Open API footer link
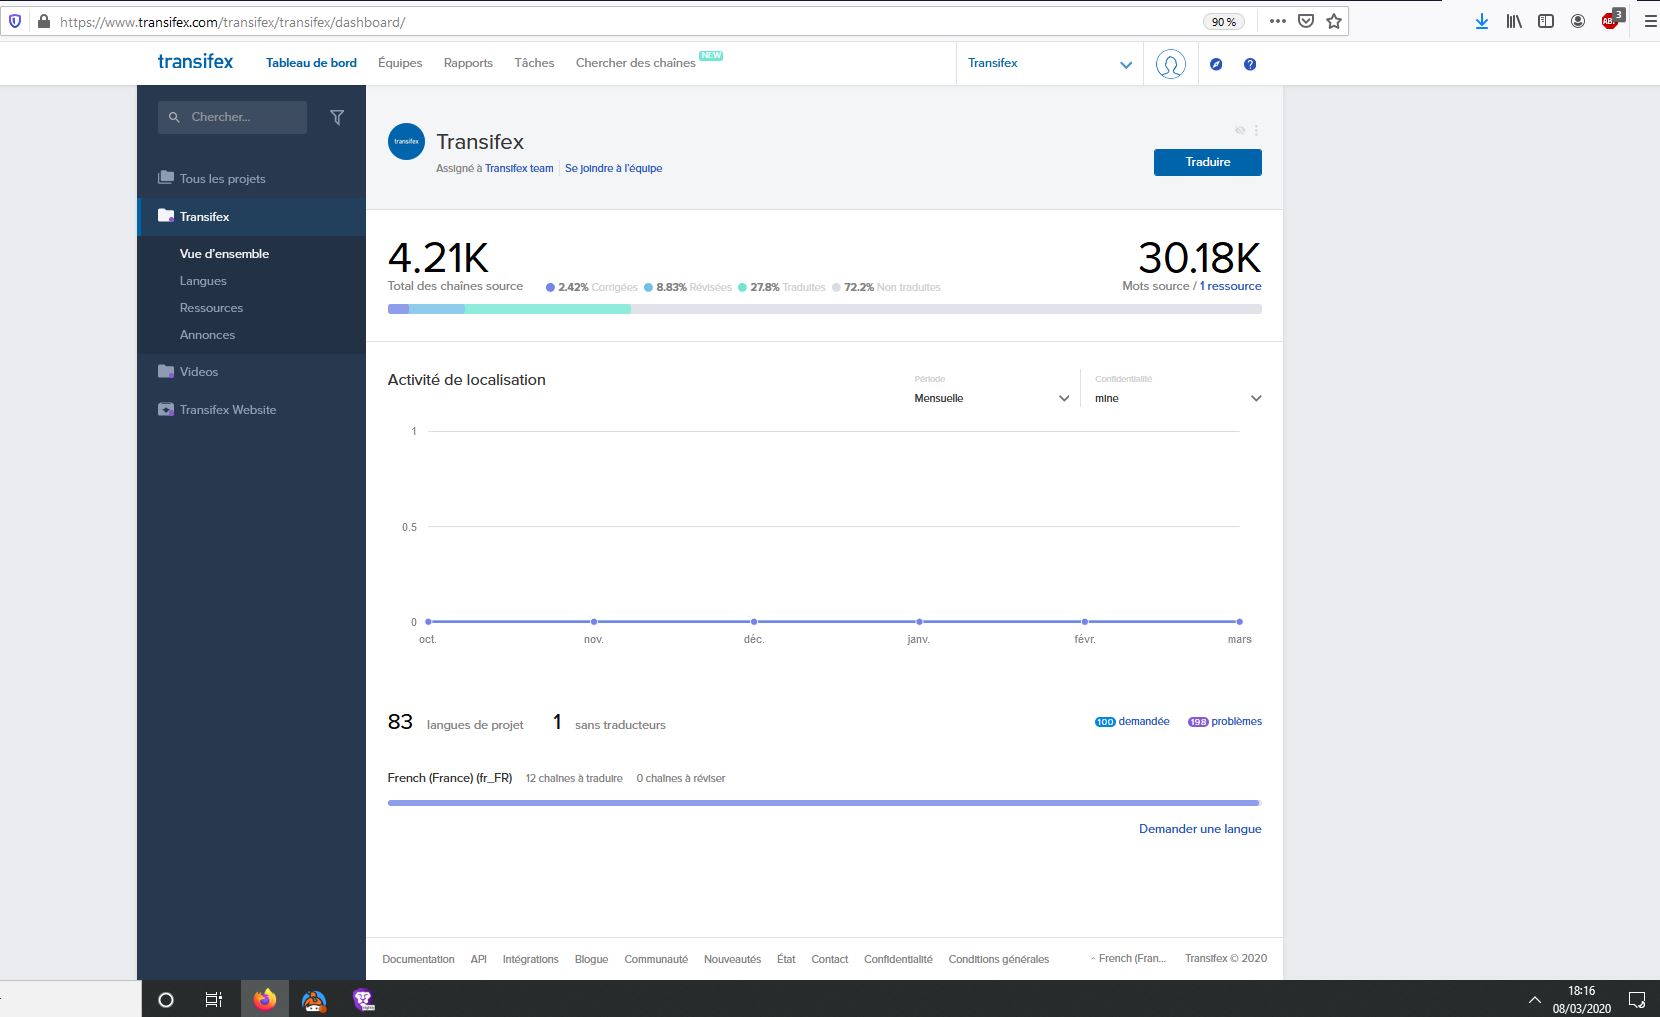Image resolution: width=1660 pixels, height=1017 pixels. (479, 959)
